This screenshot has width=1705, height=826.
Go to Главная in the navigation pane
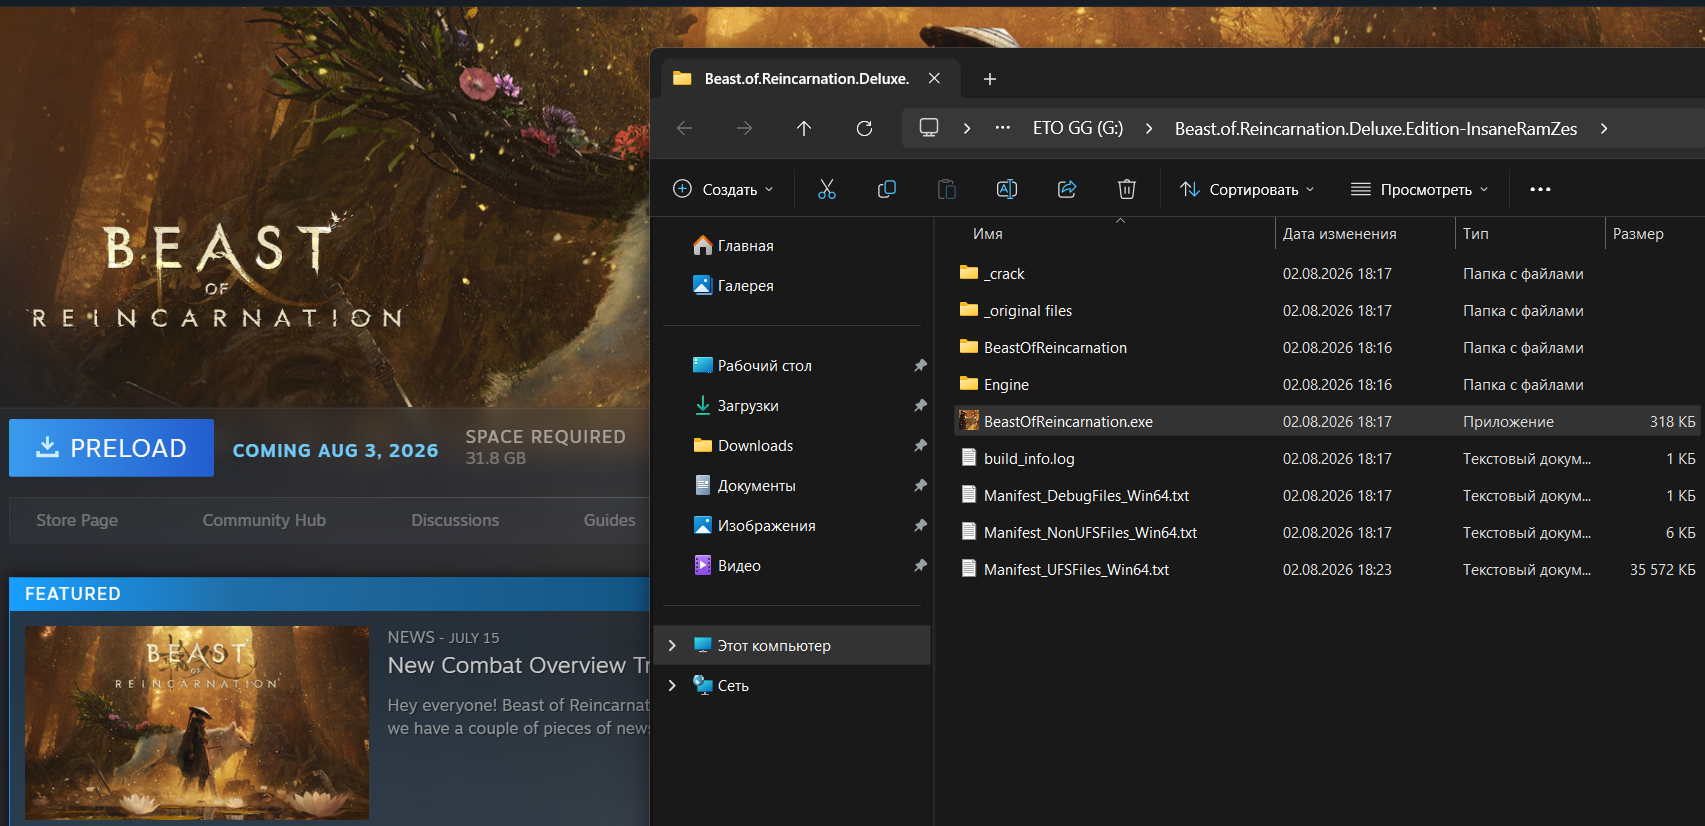point(733,246)
